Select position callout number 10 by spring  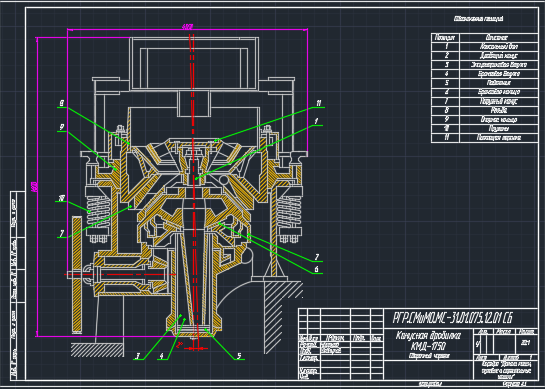tap(62, 198)
